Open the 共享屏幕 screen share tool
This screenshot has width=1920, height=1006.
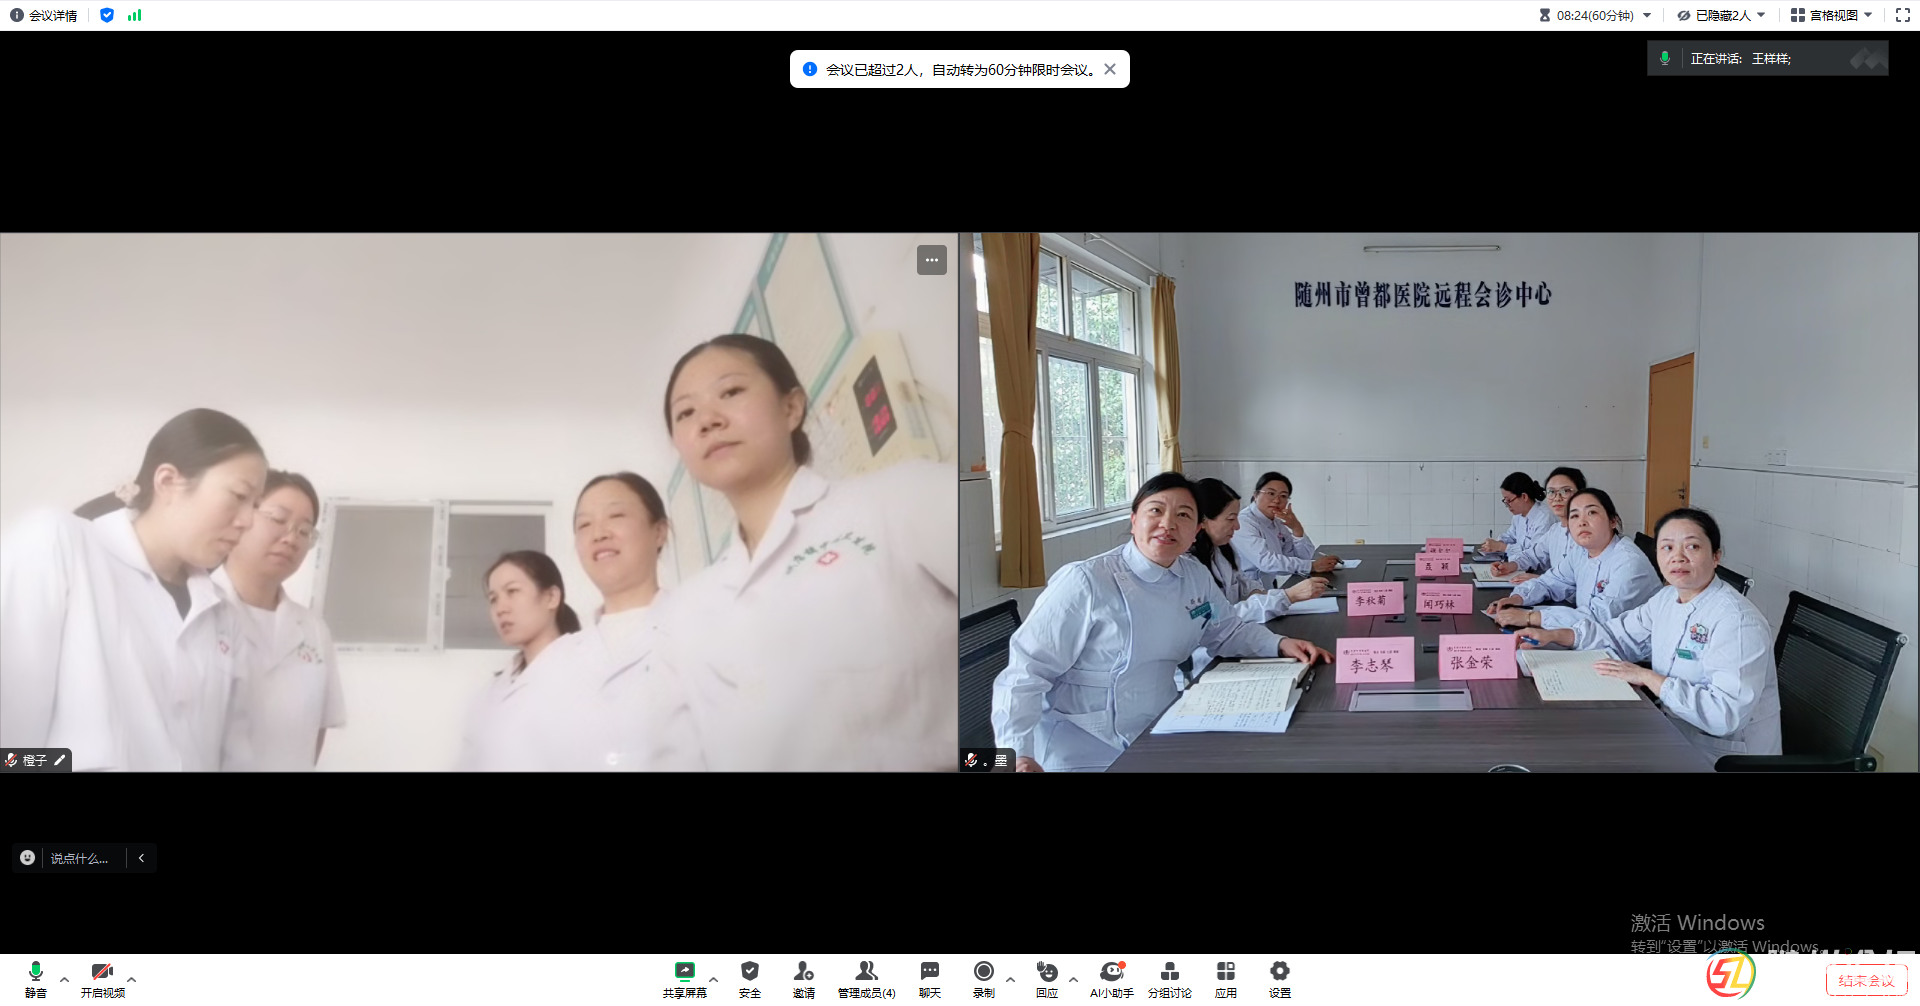tap(684, 977)
